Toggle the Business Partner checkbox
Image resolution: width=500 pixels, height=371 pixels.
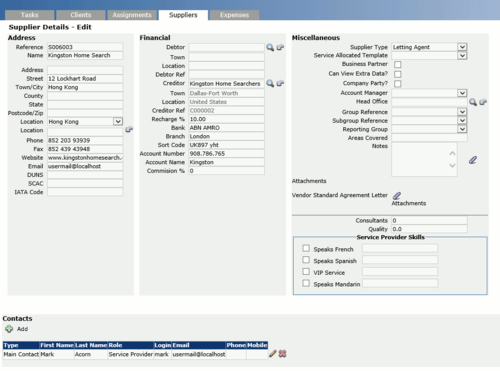pyautogui.click(x=398, y=64)
